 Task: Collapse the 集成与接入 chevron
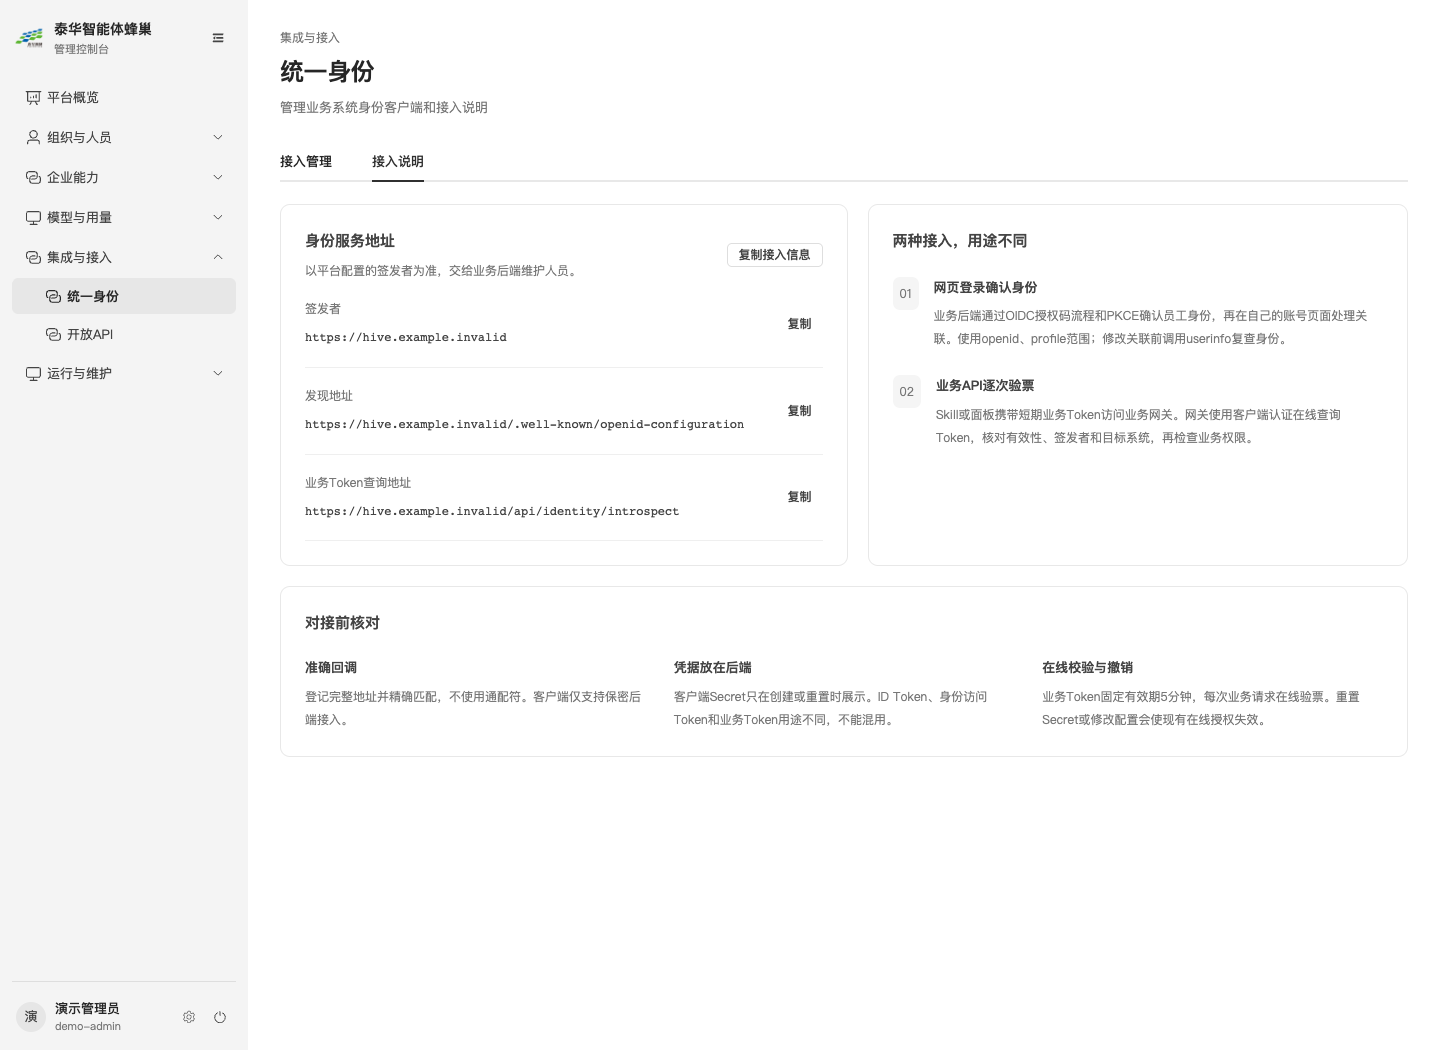pyautogui.click(x=218, y=257)
